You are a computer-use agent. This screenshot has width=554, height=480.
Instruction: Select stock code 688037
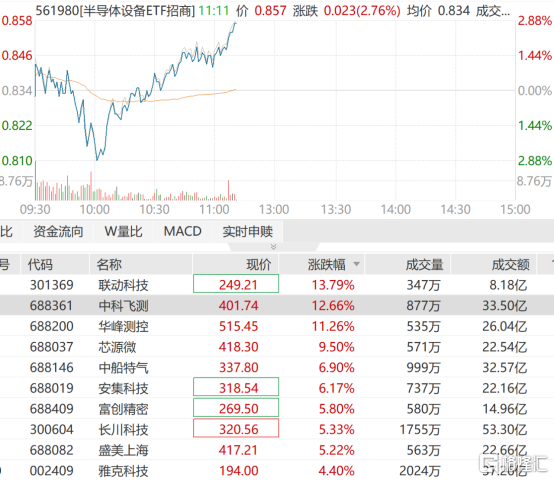(52, 347)
